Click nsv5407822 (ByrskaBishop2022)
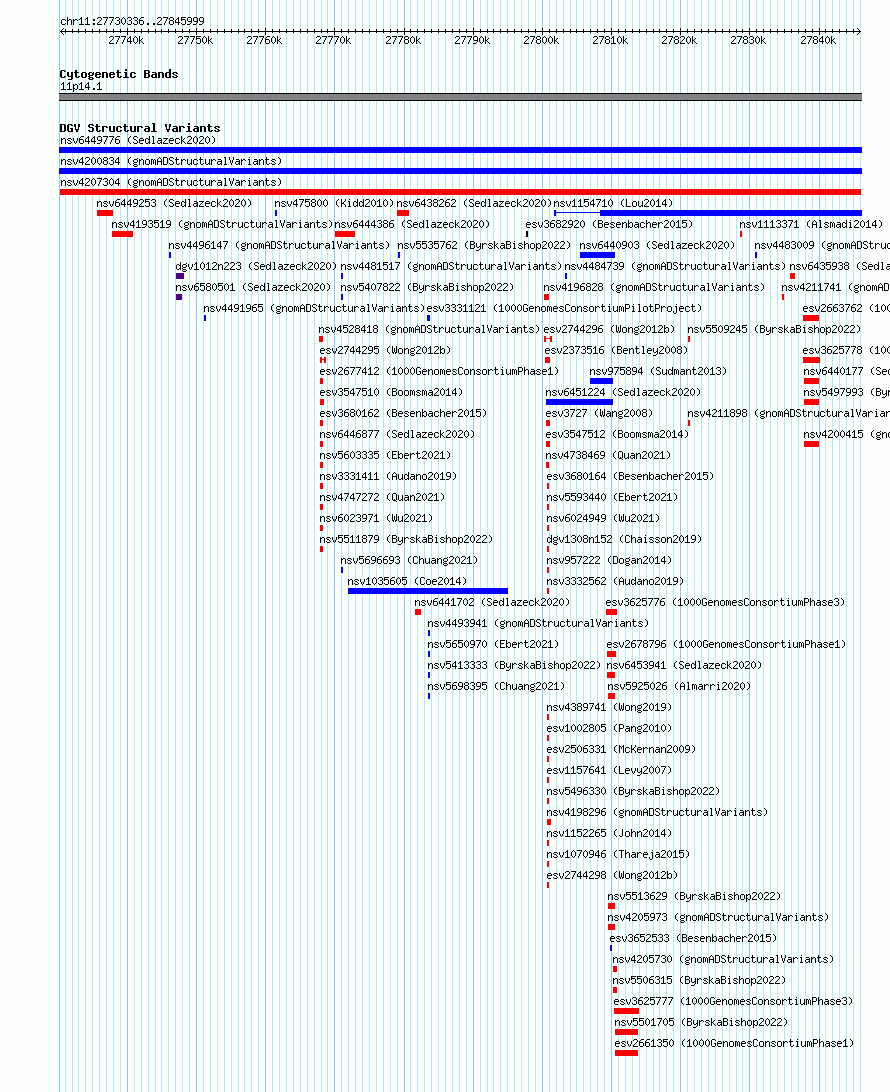The image size is (890, 1092). [x=427, y=286]
